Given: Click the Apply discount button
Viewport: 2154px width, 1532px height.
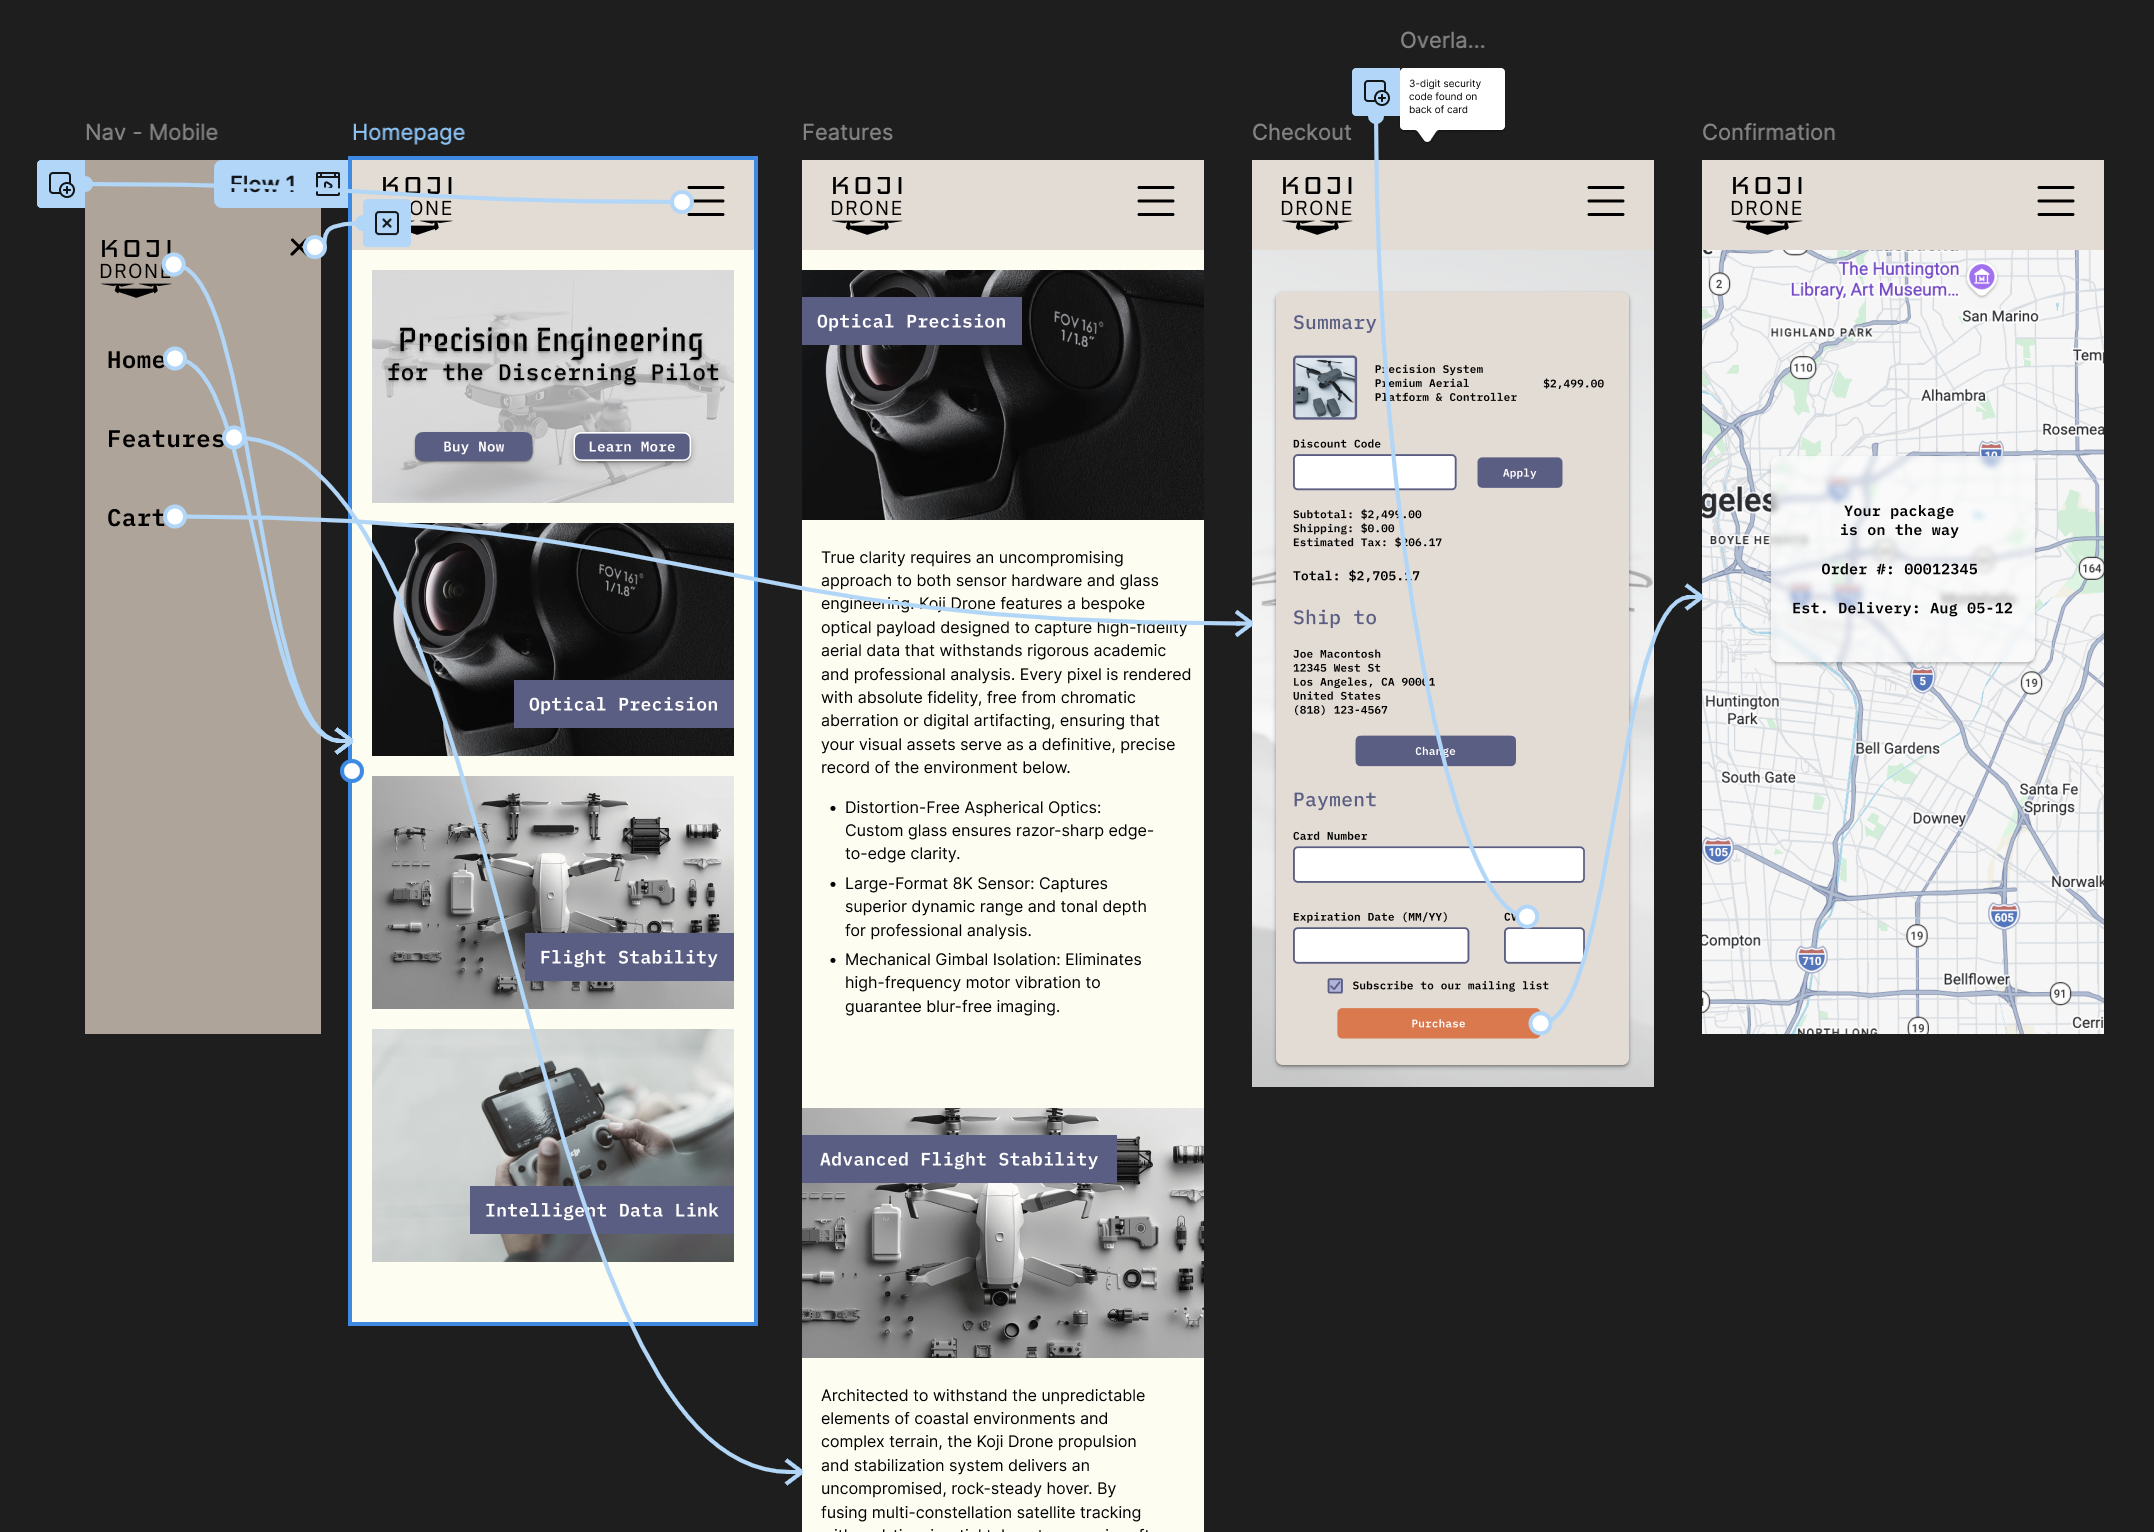Looking at the screenshot, I should point(1519,473).
